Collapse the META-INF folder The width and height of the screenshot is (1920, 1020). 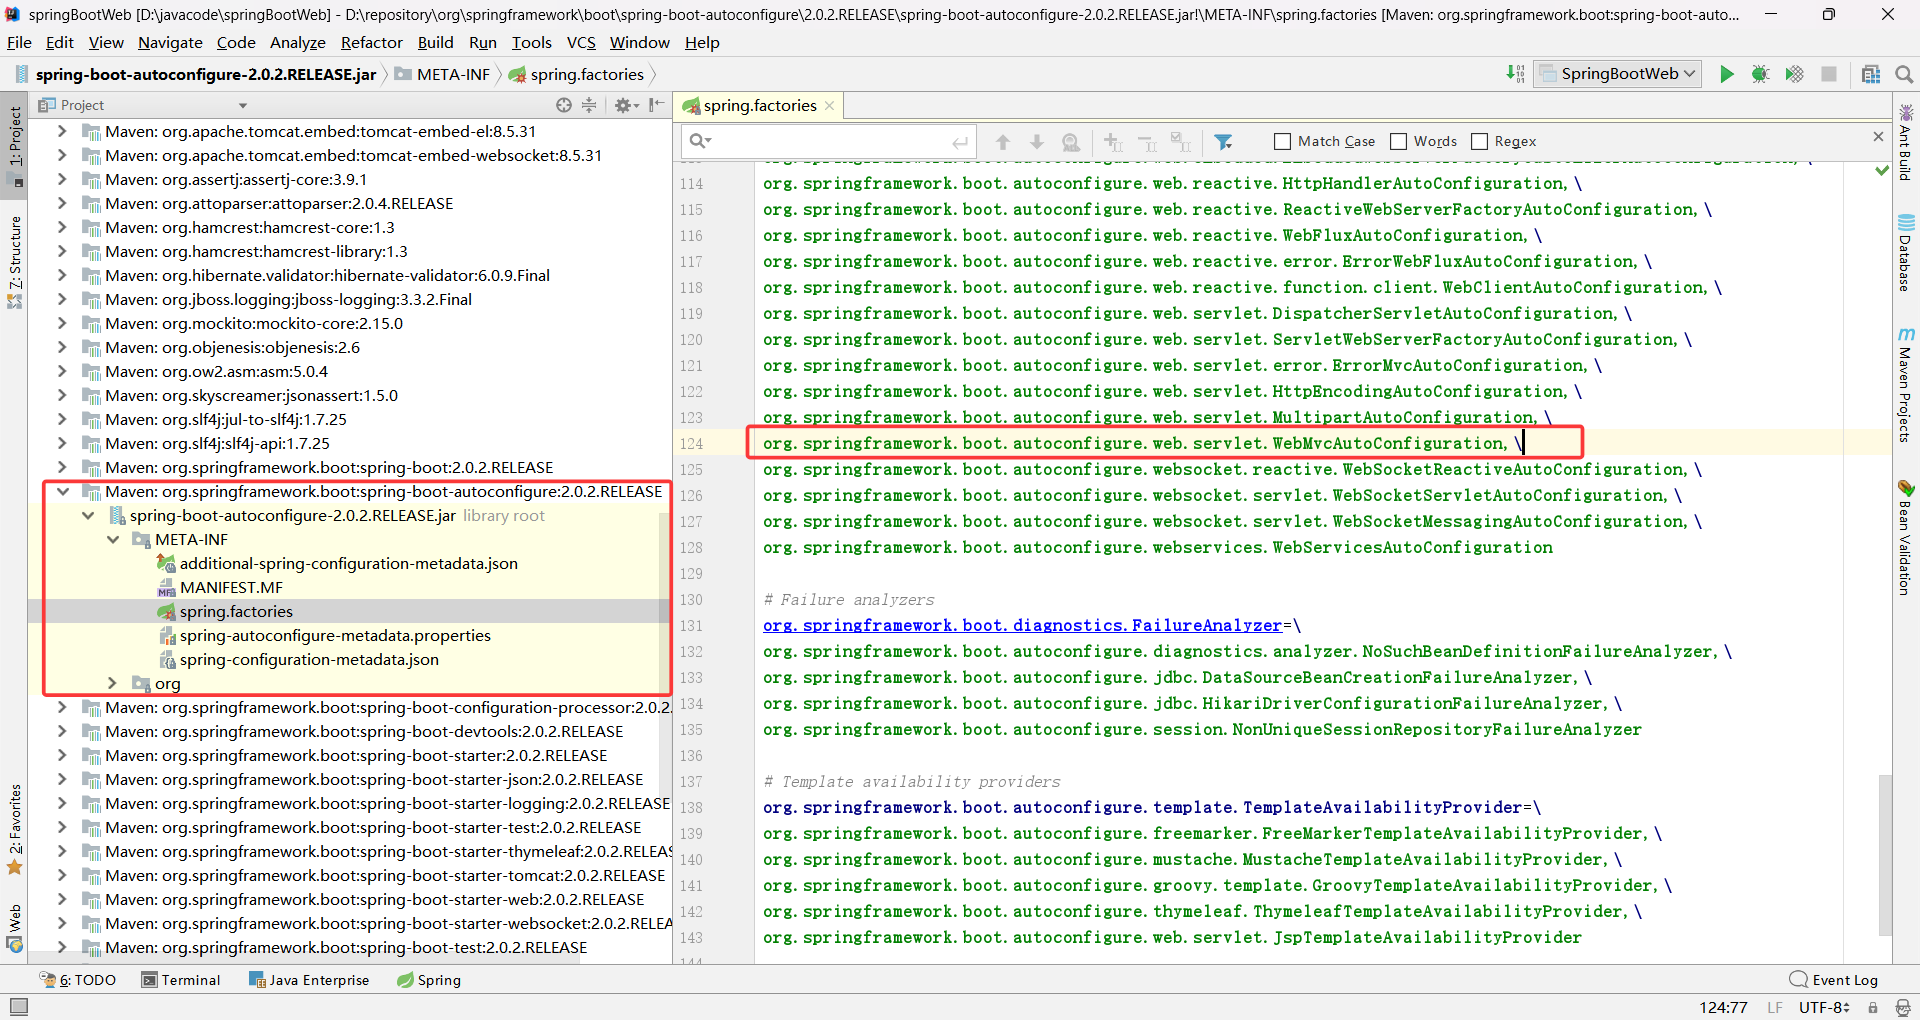click(x=113, y=539)
